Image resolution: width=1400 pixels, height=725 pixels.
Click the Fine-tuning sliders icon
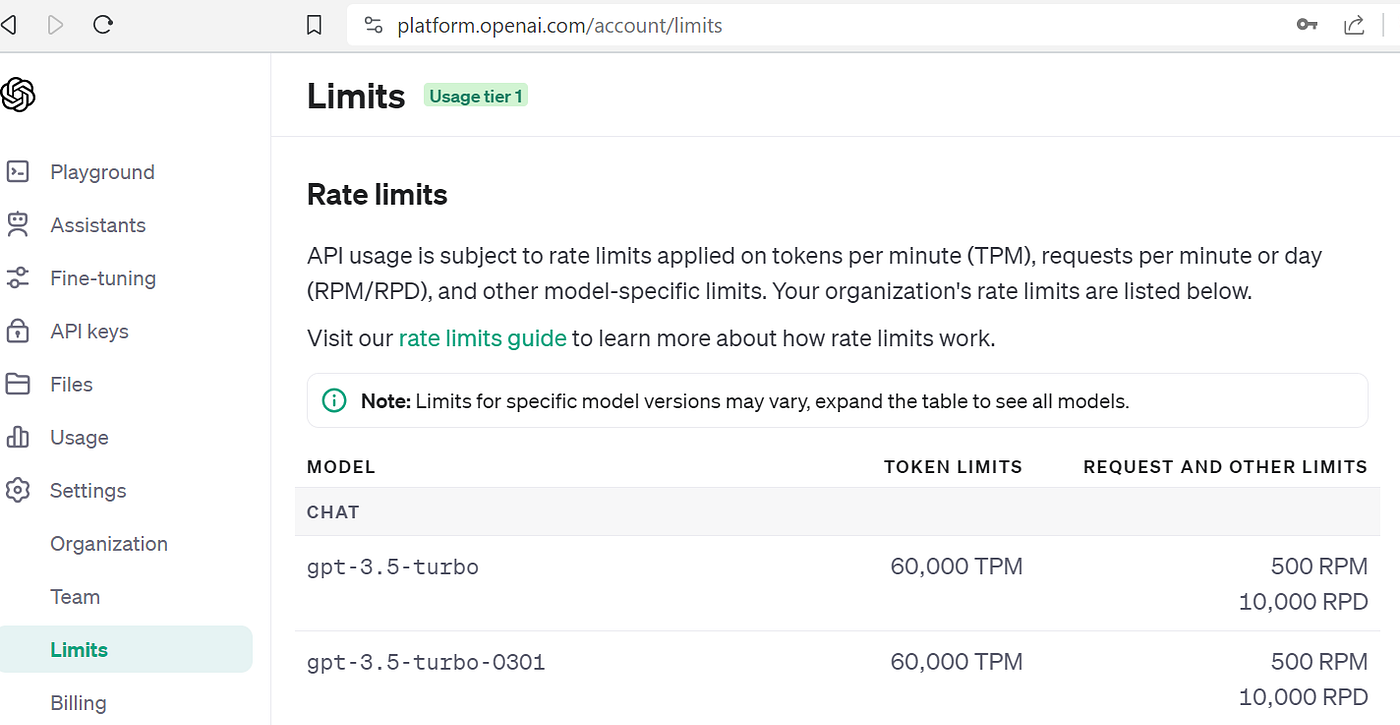[x=18, y=278]
